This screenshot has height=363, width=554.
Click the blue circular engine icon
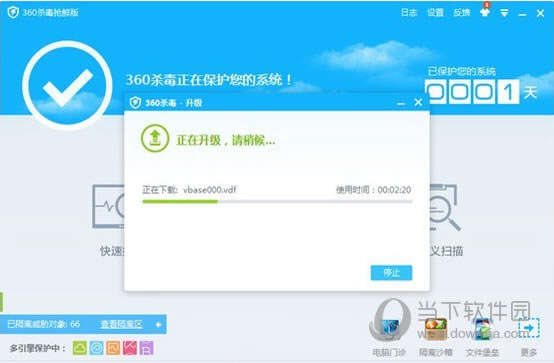tap(96, 348)
